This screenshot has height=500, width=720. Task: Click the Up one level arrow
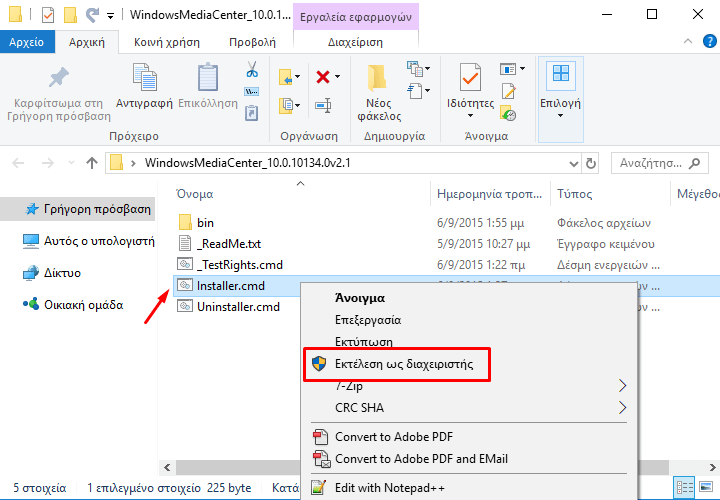point(92,163)
